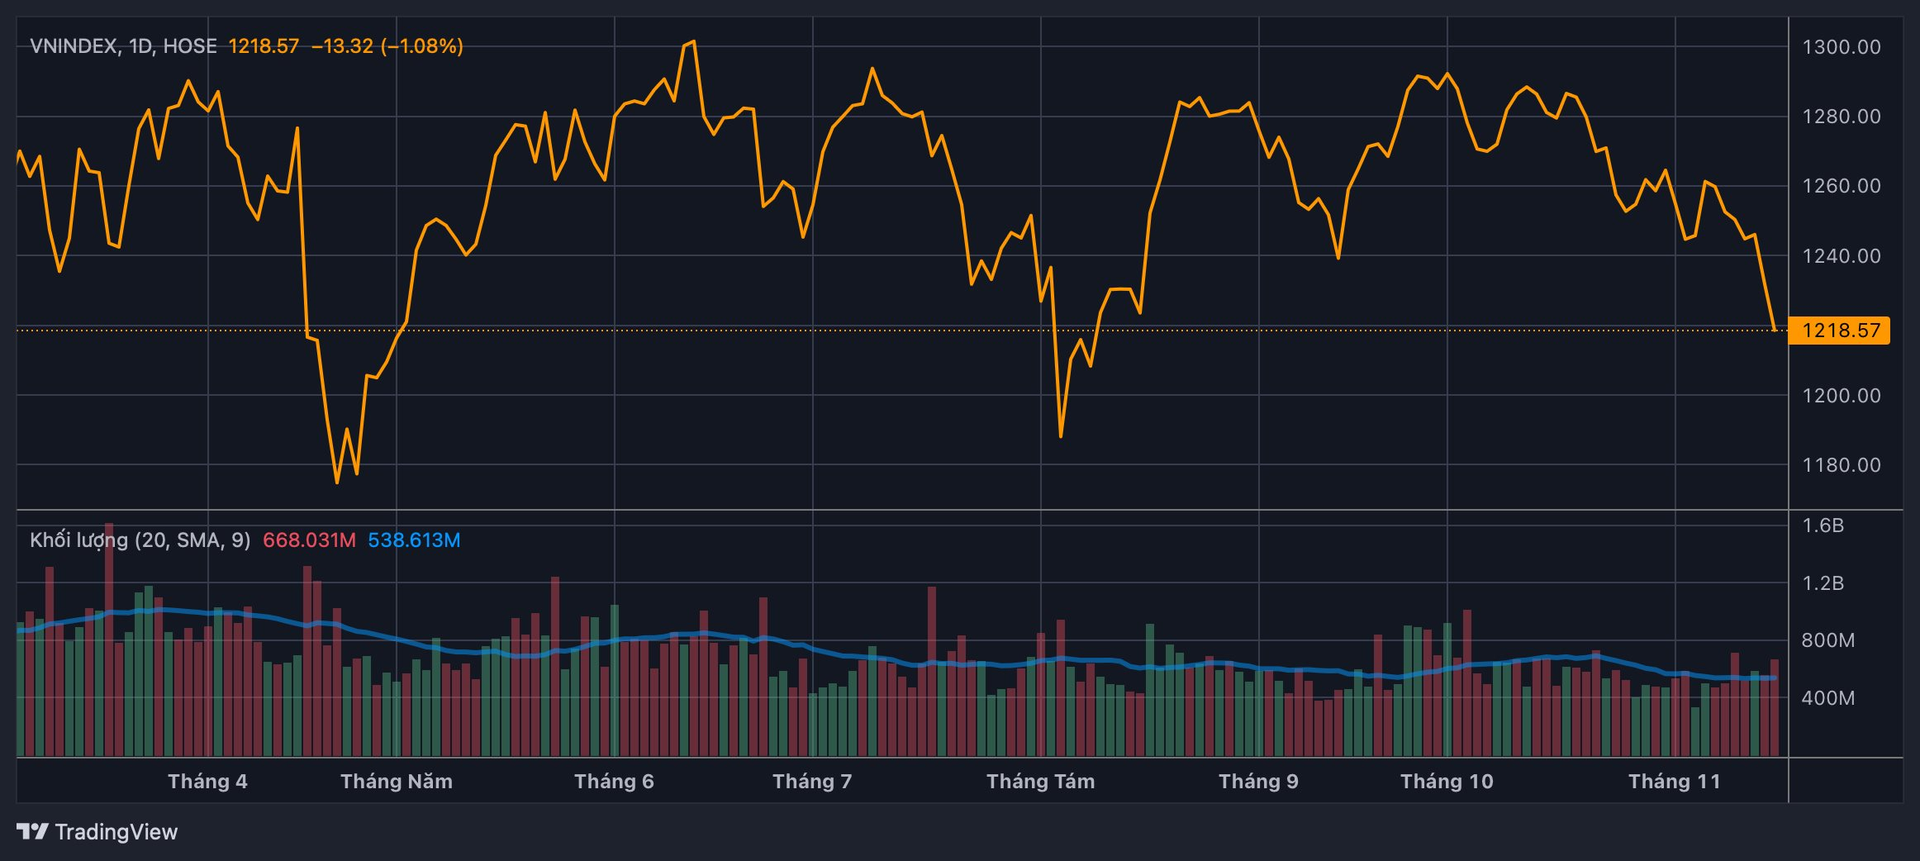
Task: Click the 1240.00 price axis label
Action: tap(1841, 256)
